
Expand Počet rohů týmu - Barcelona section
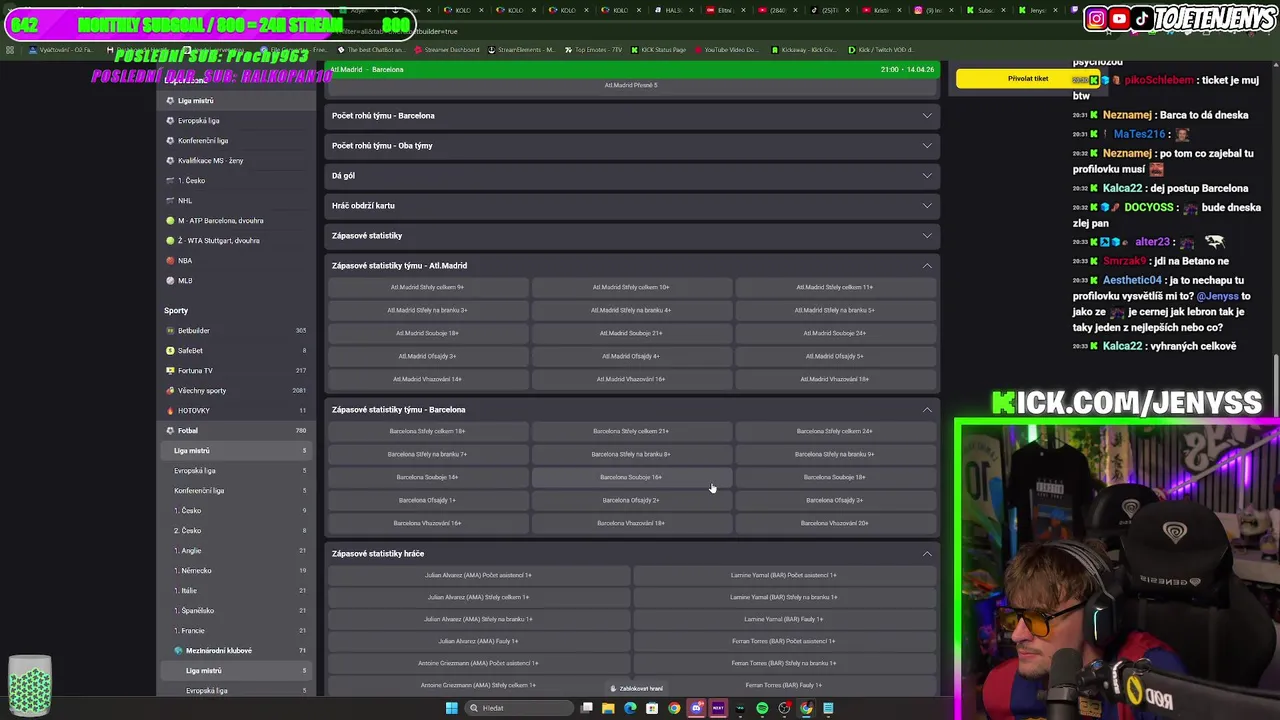coord(632,116)
